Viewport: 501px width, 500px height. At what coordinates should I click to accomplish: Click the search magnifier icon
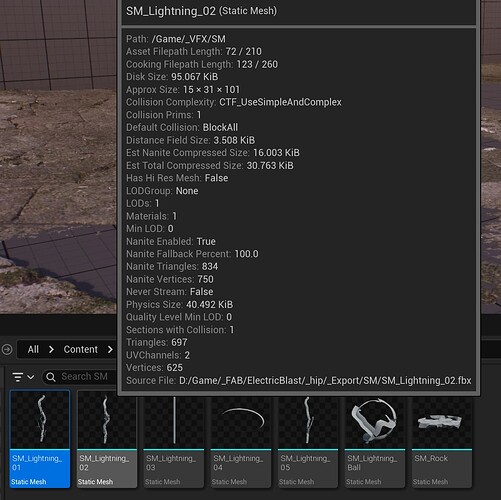click(51, 377)
